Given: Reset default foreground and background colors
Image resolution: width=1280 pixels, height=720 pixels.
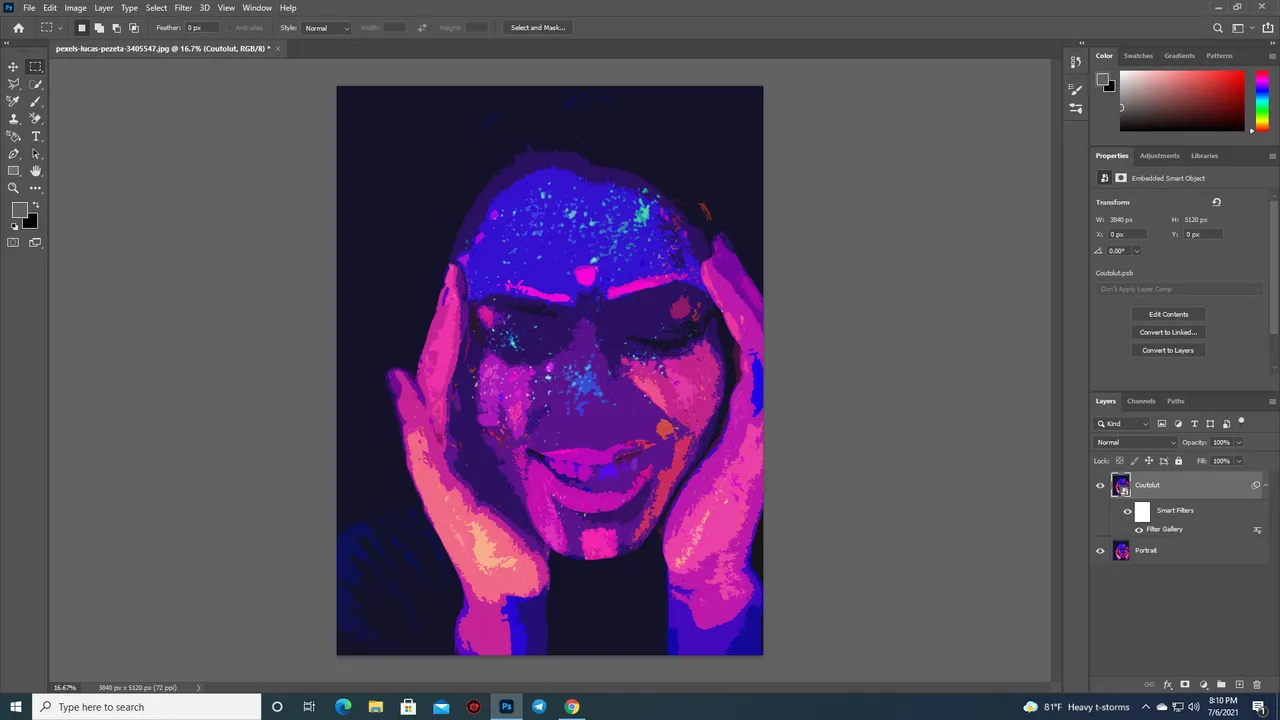Looking at the screenshot, I should tap(14, 226).
